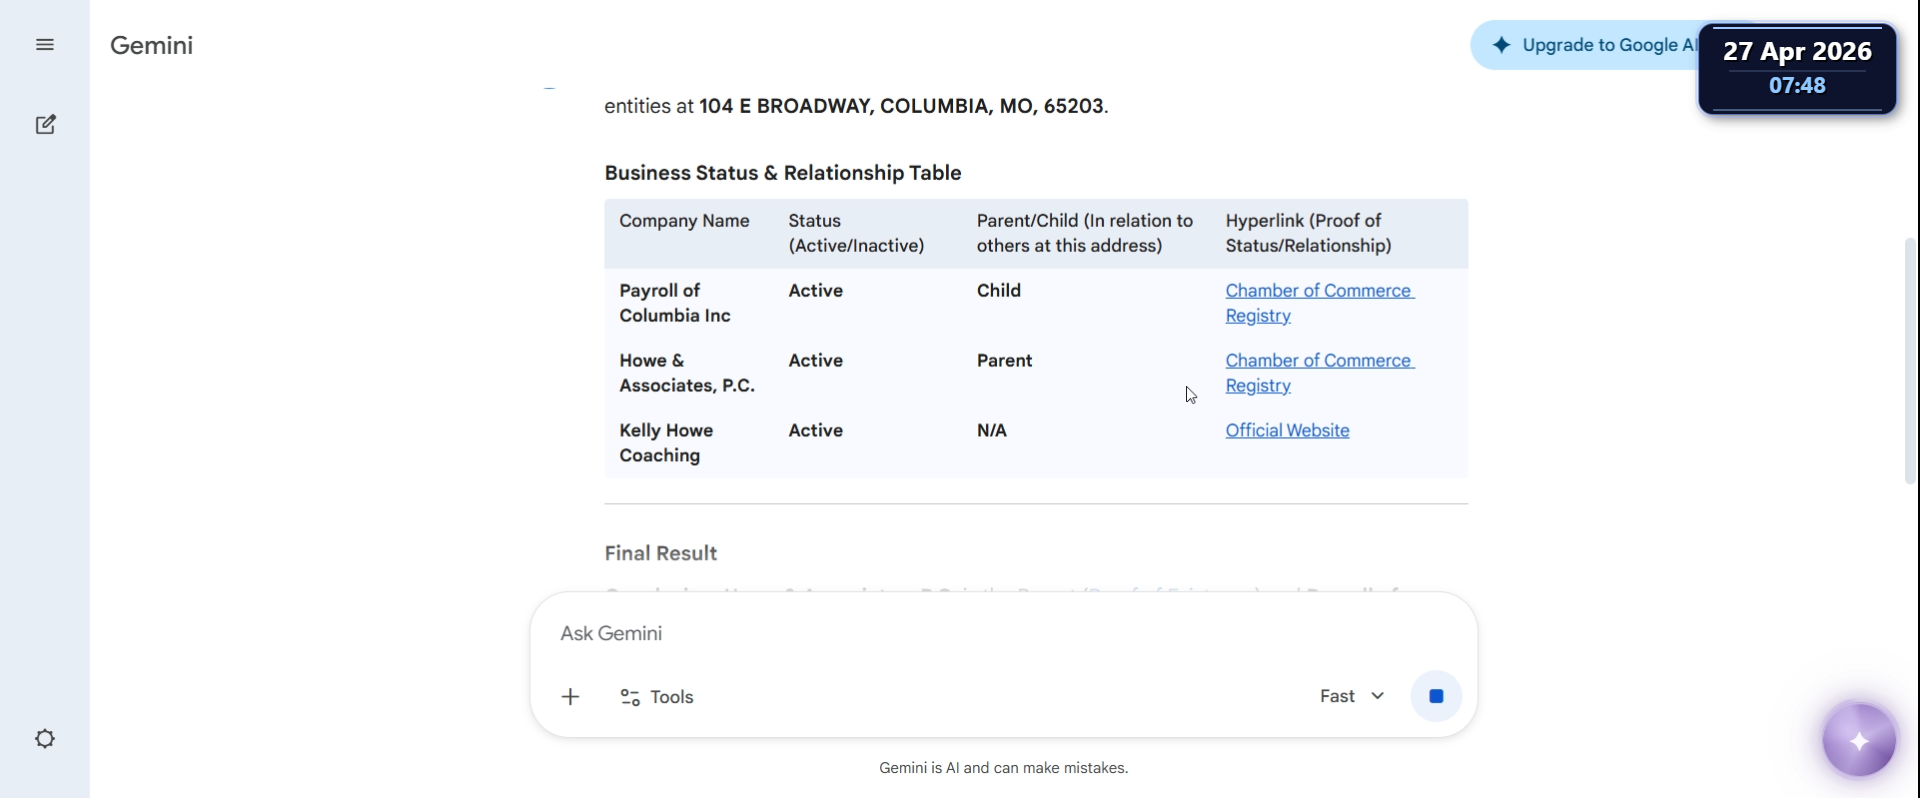This screenshot has height=798, width=1920.
Task: Click the plus add files icon
Action: coord(571,697)
